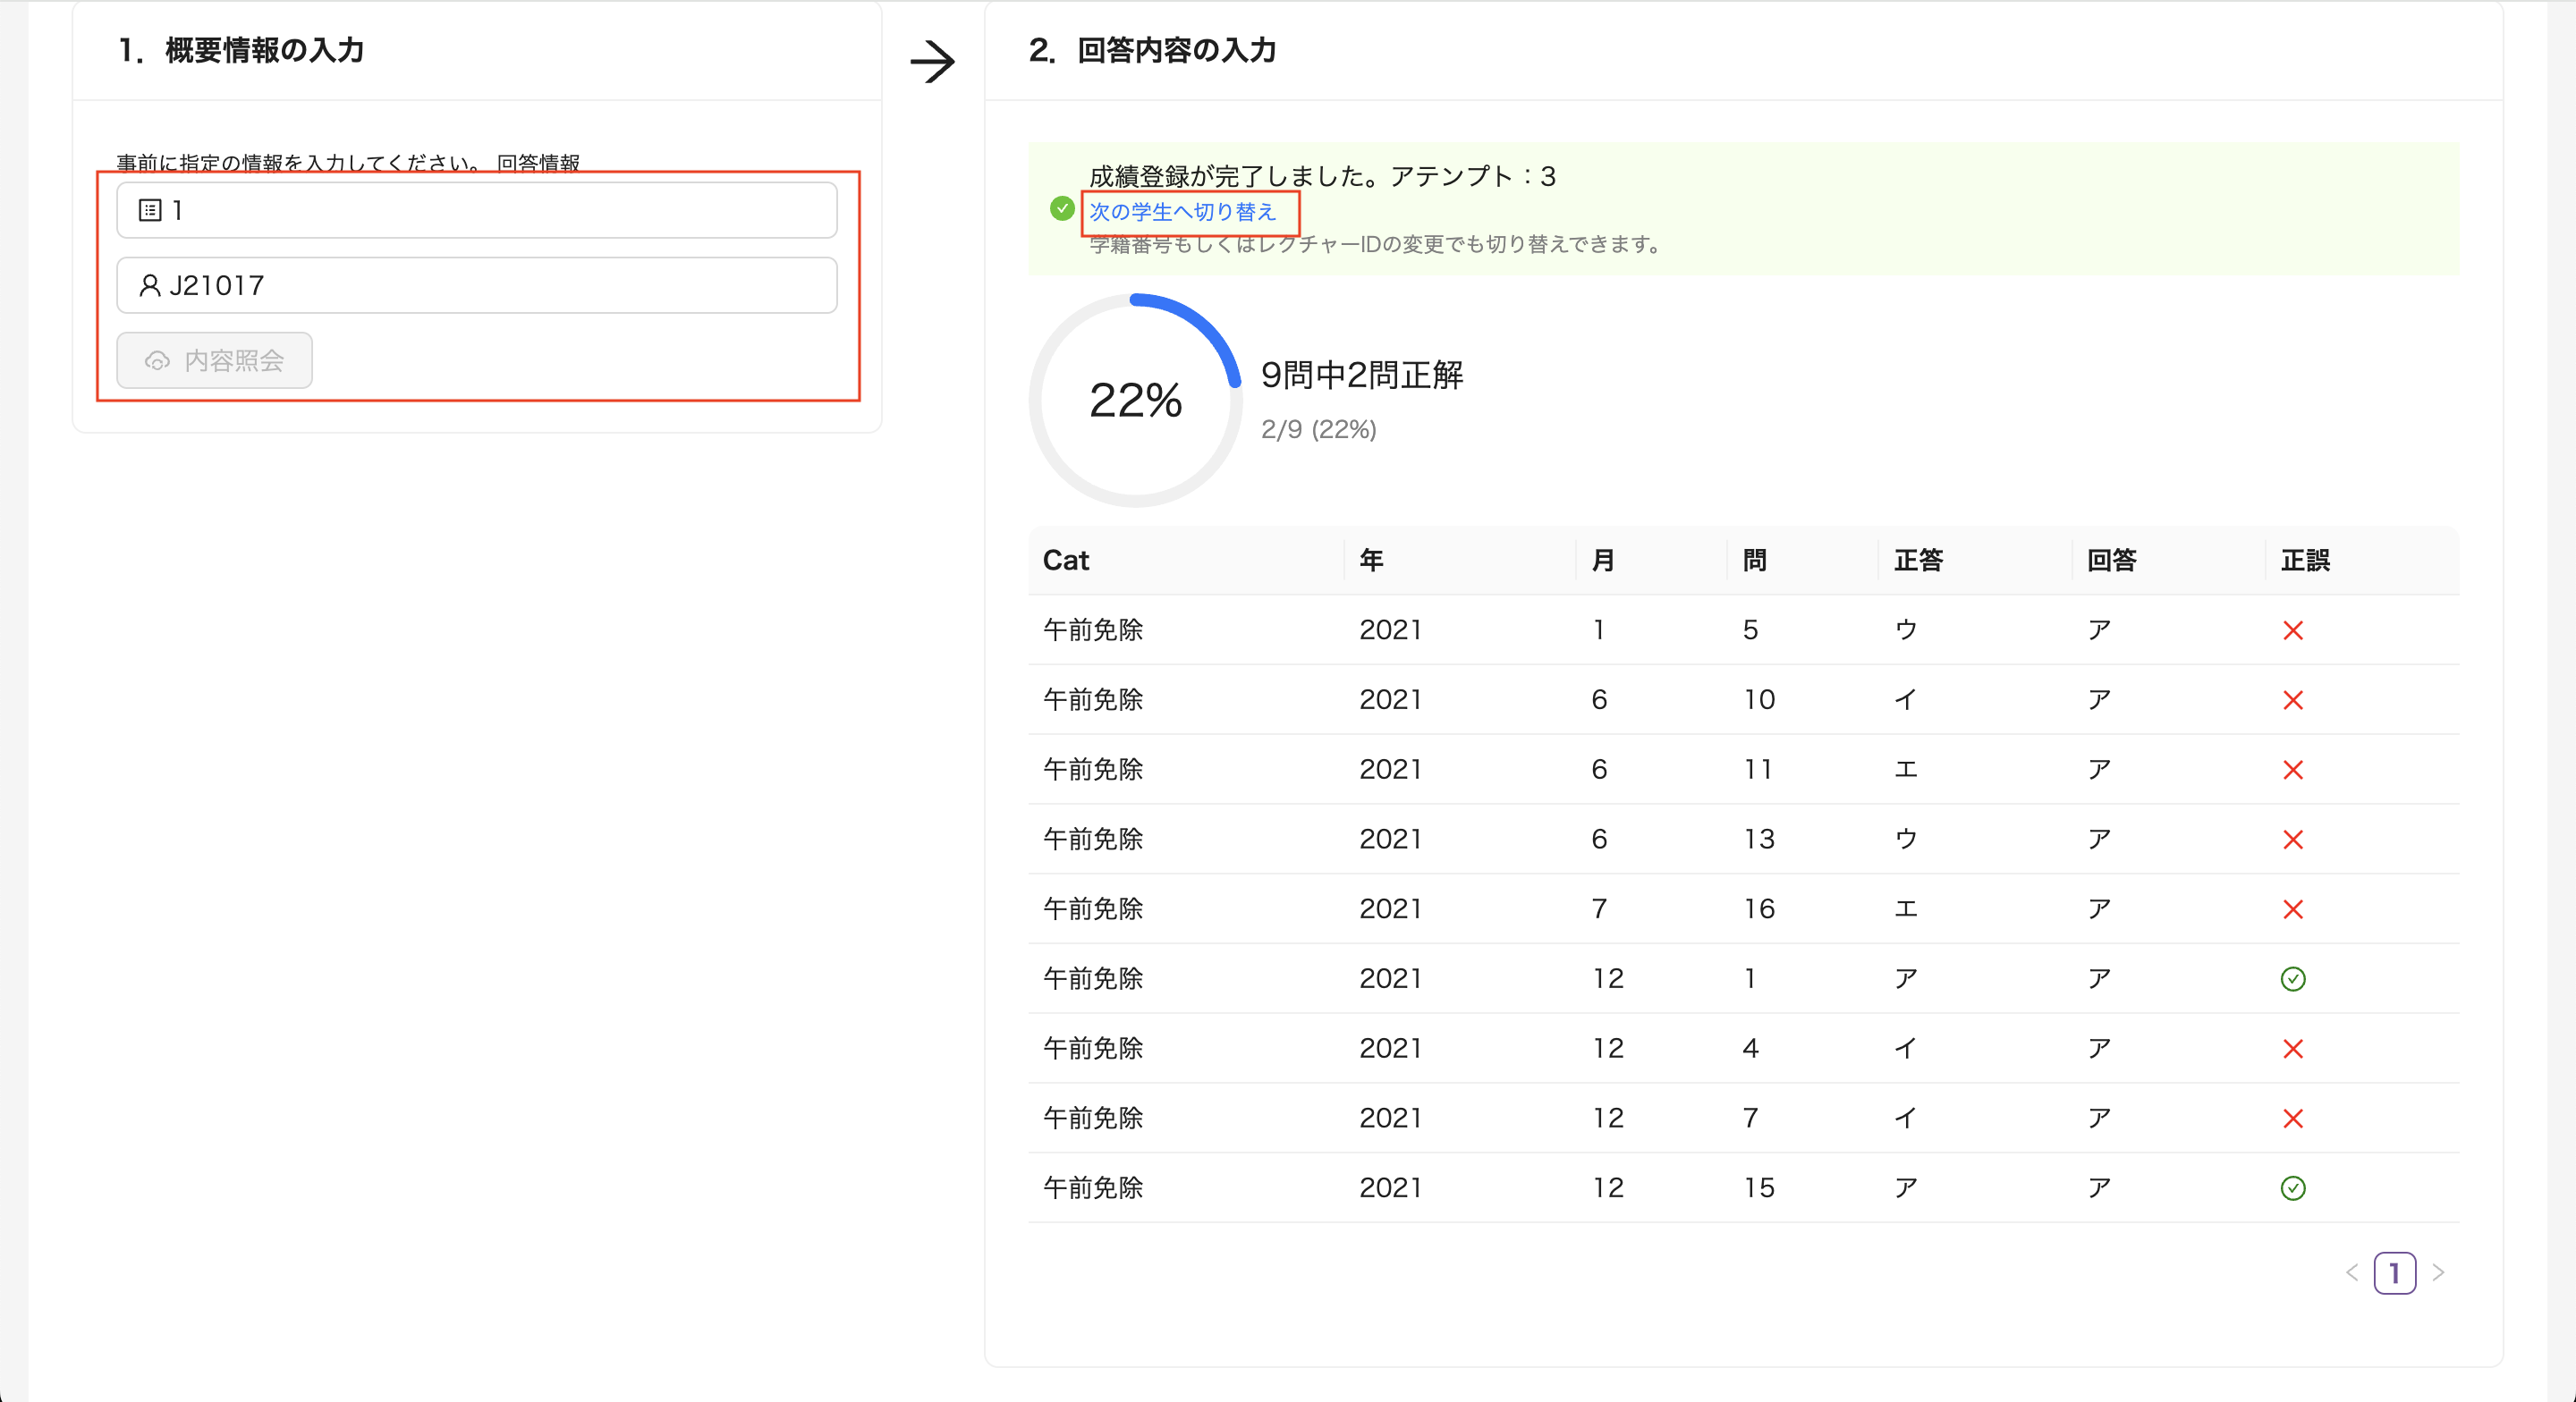Viewport: 2576px width, 1402px height.
Task: Go to next page with right chevron
Action: pyautogui.click(x=2438, y=1272)
